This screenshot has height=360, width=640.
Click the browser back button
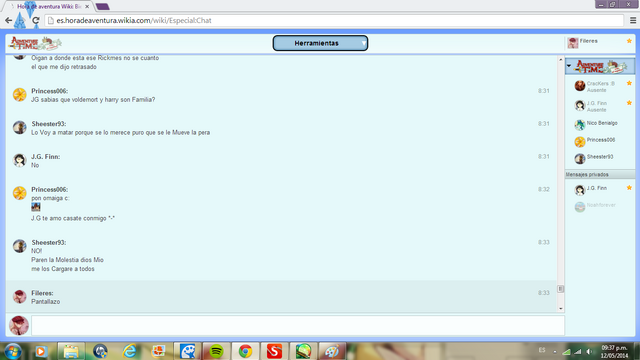9,20
